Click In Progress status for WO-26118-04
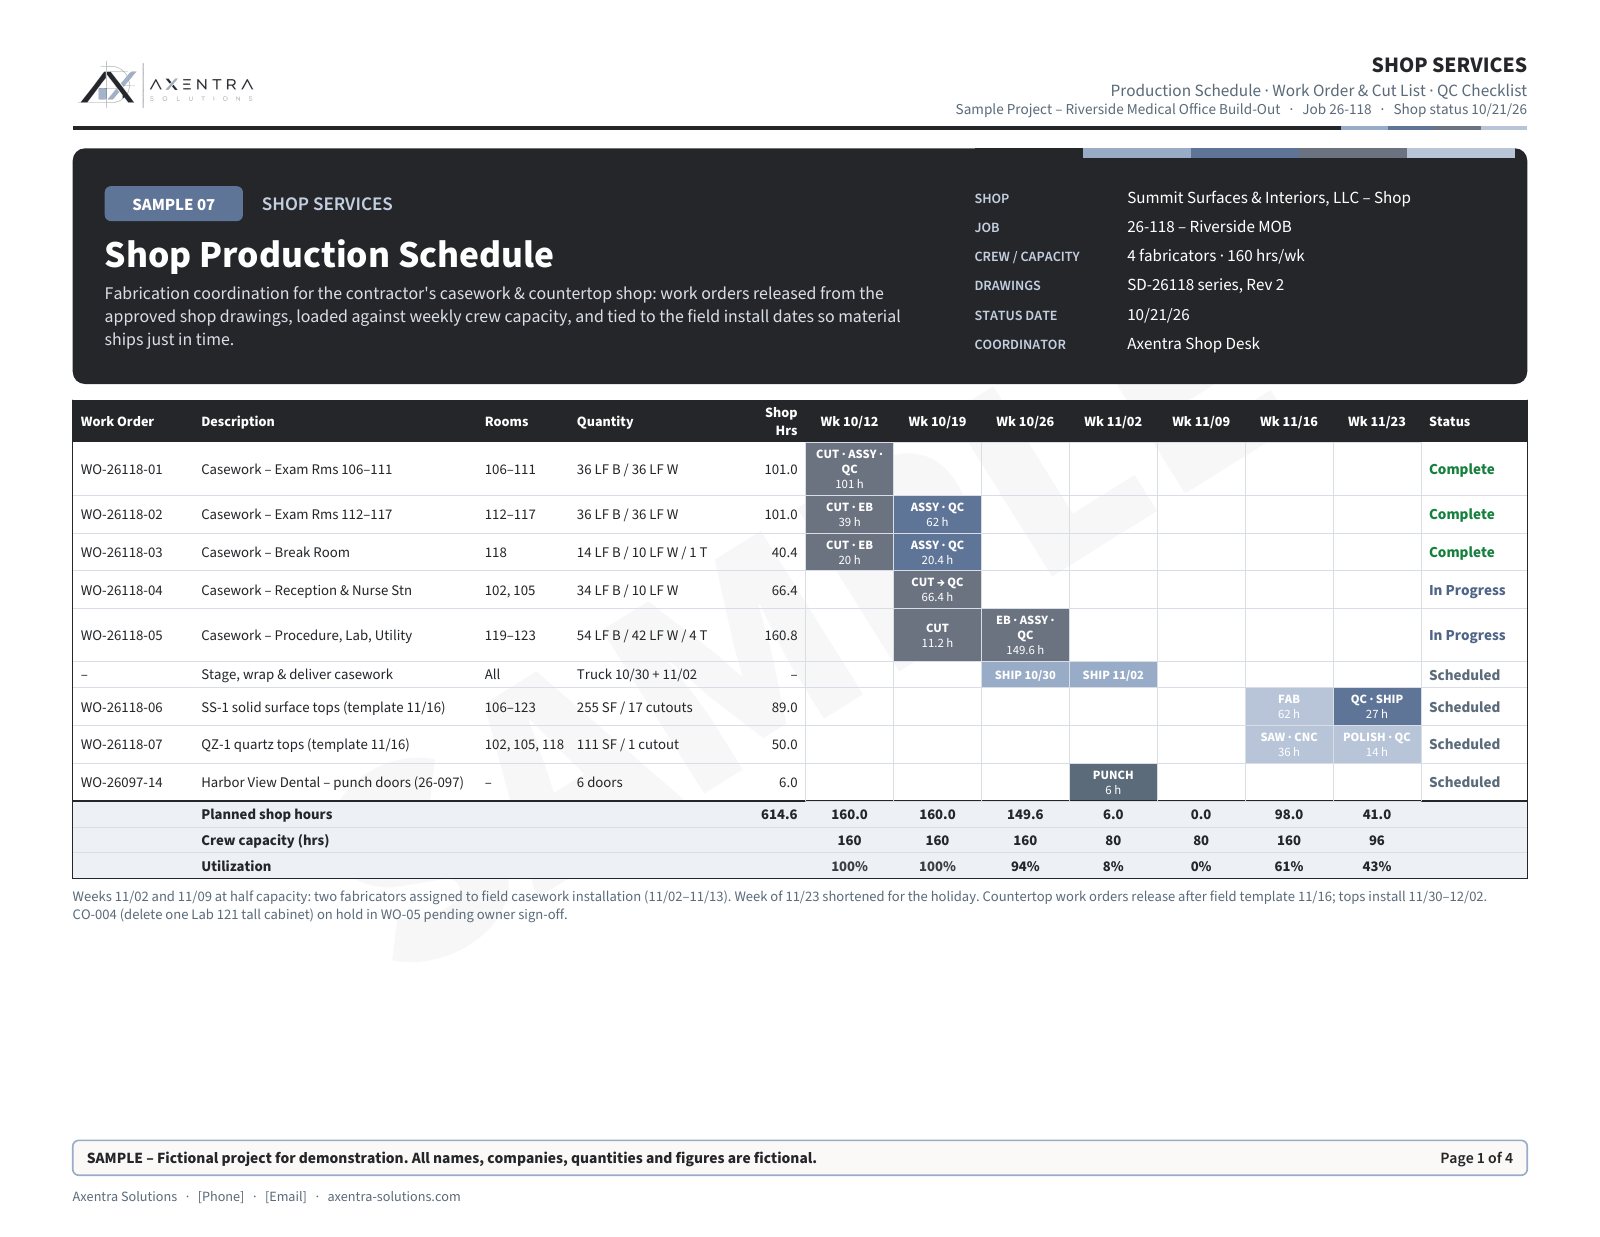Viewport: 1600px width, 1237px height. [x=1466, y=590]
